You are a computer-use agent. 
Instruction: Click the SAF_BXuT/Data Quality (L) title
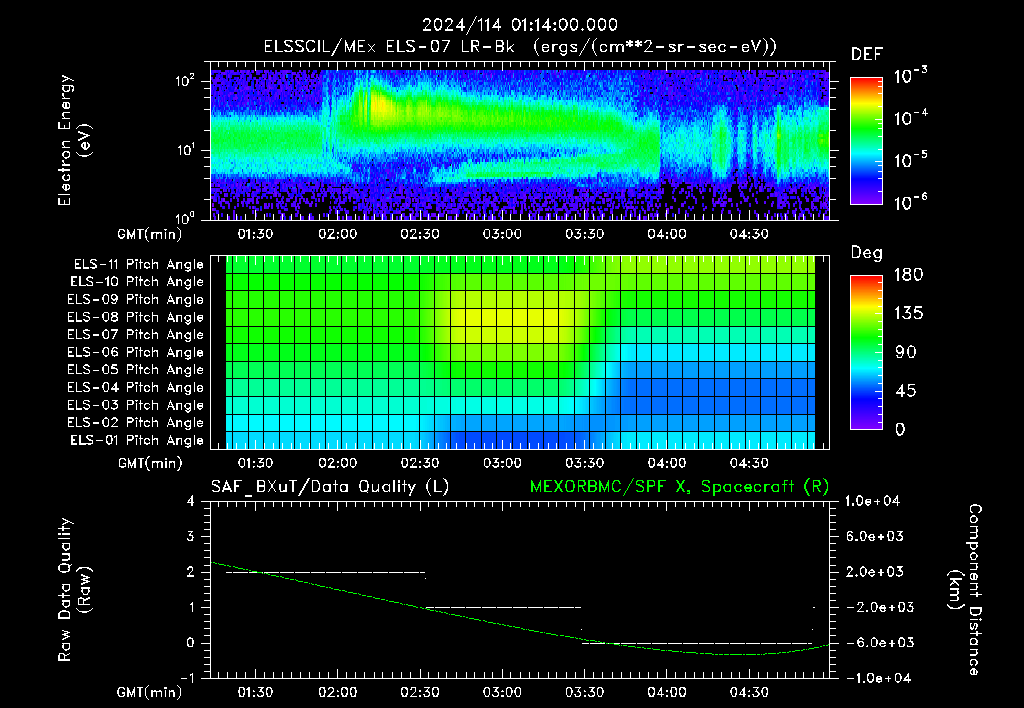330,487
